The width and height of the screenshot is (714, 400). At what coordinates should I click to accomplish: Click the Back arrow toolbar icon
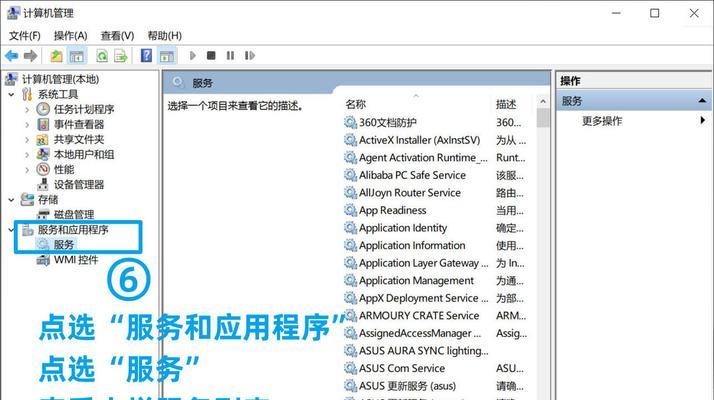point(11,56)
